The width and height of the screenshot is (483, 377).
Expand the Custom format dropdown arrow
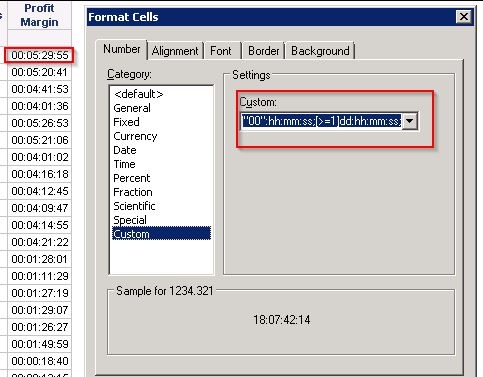coord(410,121)
